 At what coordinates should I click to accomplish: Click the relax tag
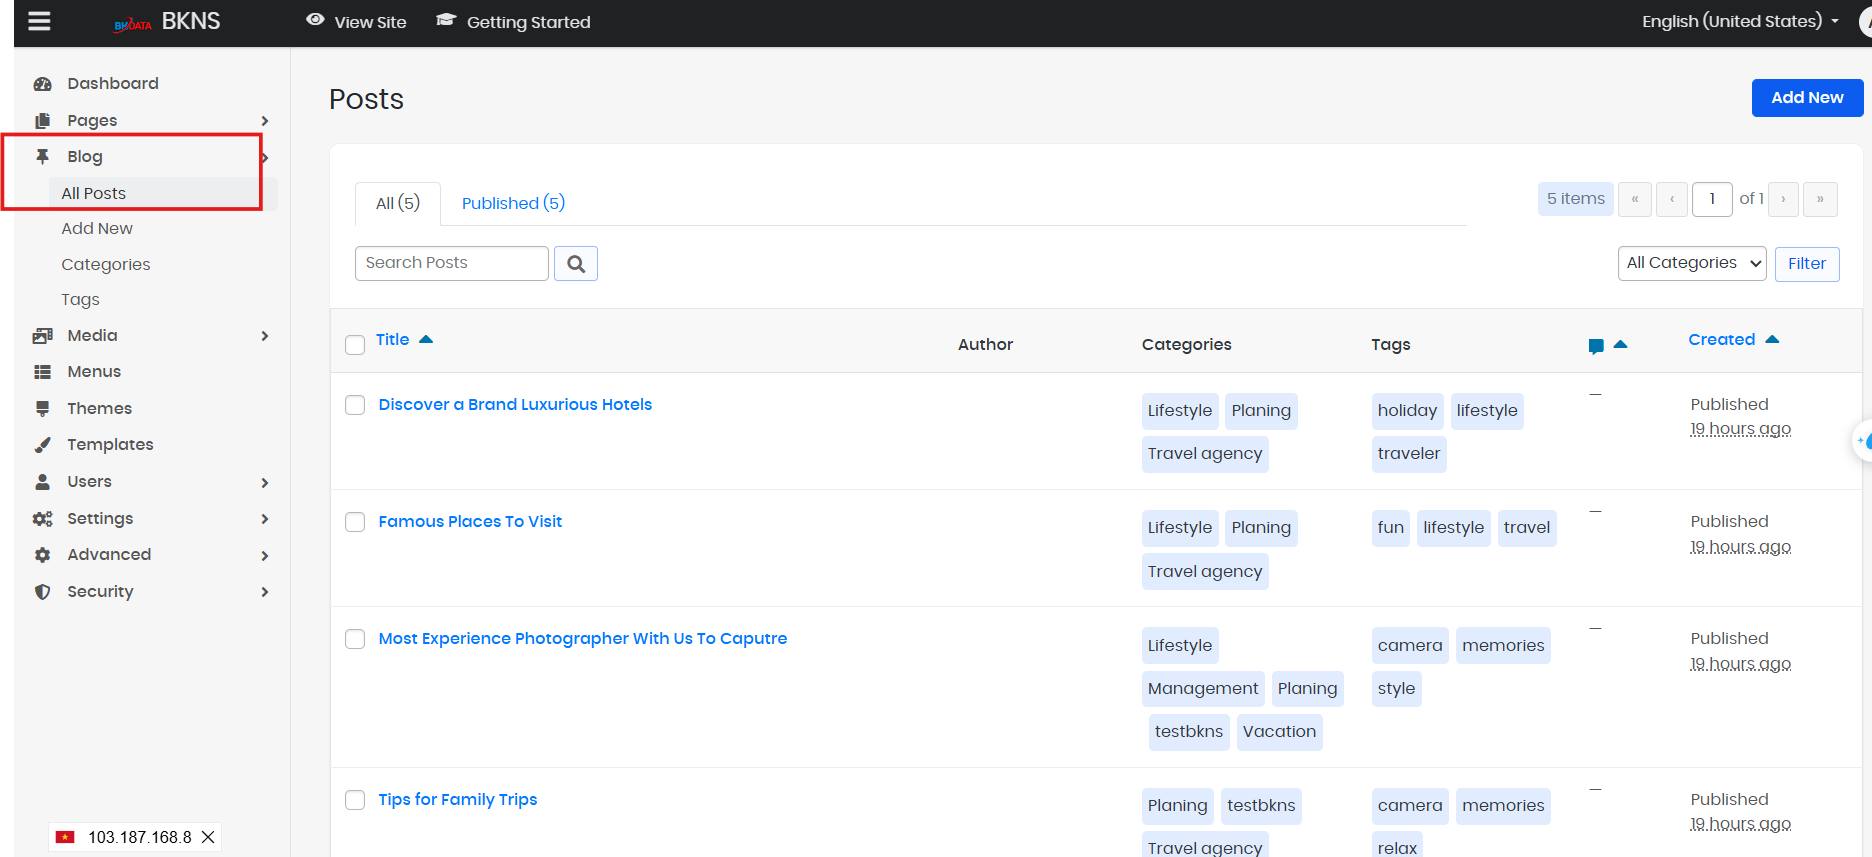coord(1397,846)
